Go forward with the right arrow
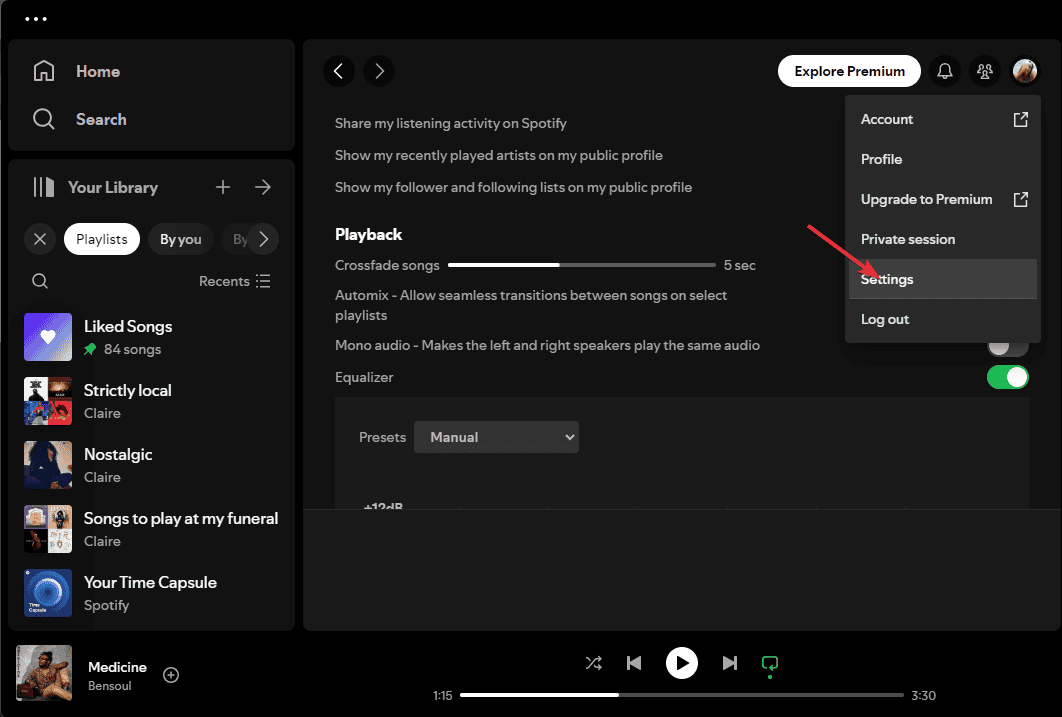This screenshot has height=717, width=1062. (379, 71)
